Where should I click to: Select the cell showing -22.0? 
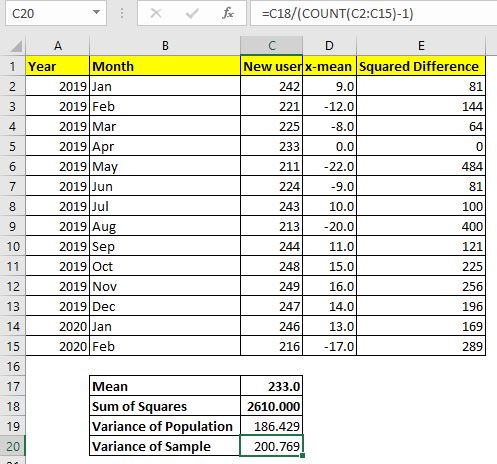[329, 166]
